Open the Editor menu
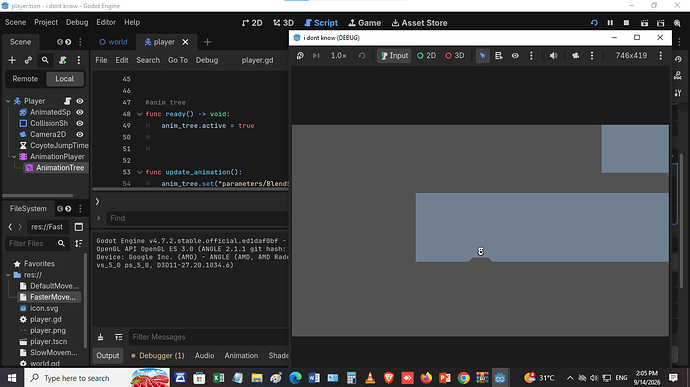Image resolution: width=690 pixels, height=387 pixels. (x=106, y=22)
